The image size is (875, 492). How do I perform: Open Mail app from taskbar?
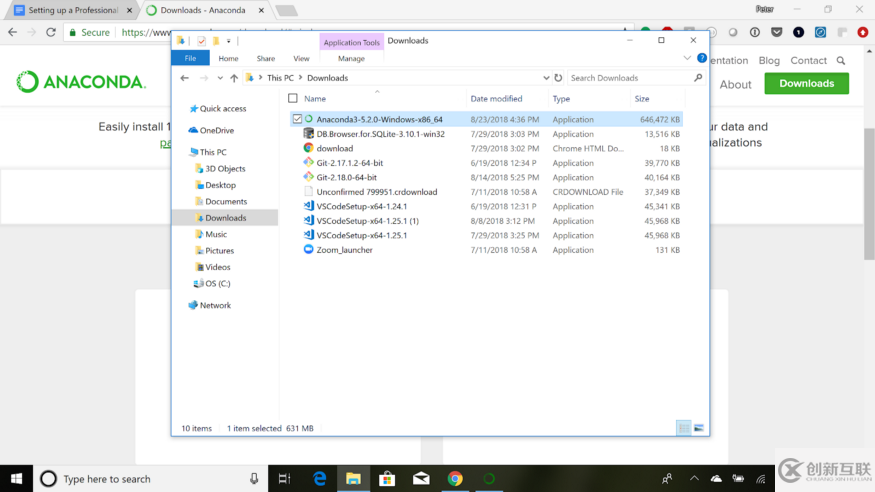[x=421, y=479]
